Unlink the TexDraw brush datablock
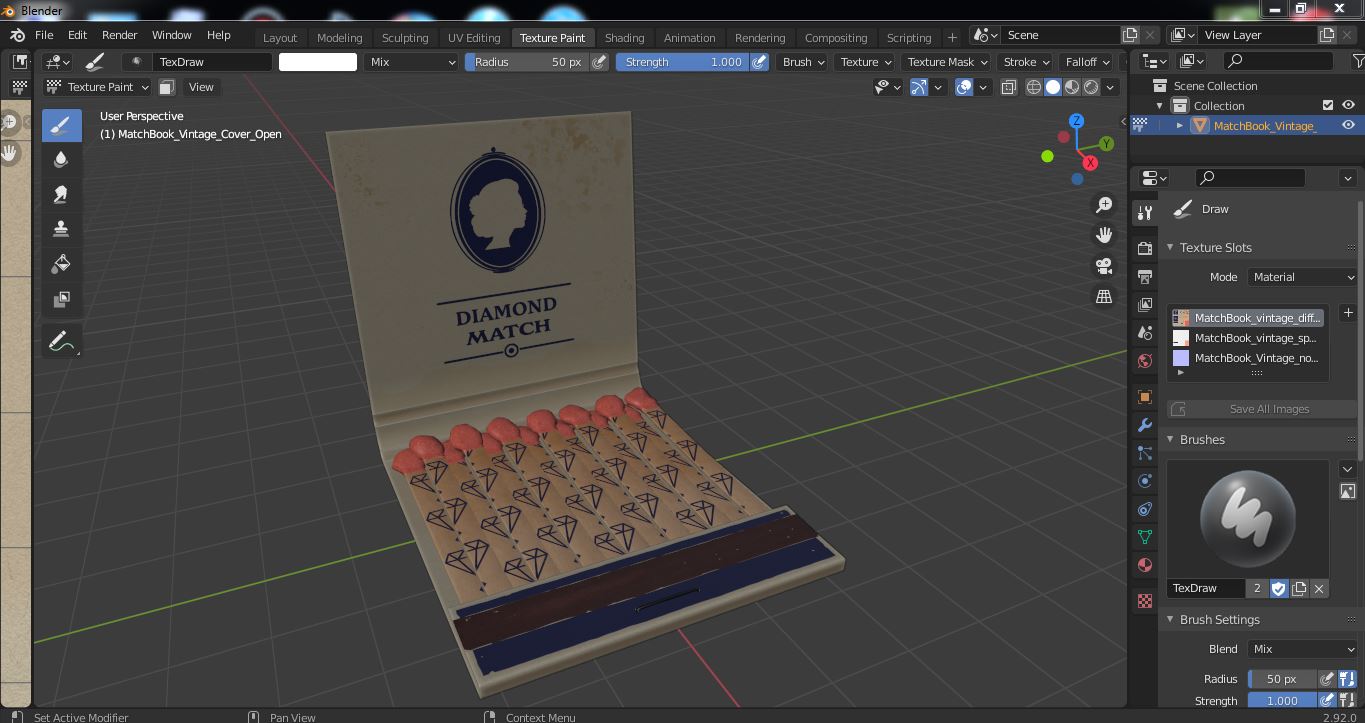 tap(1319, 588)
